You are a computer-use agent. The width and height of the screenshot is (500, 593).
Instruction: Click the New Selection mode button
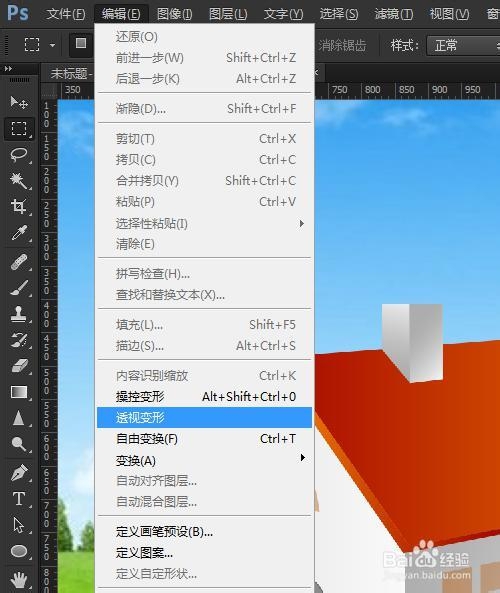pos(81,43)
